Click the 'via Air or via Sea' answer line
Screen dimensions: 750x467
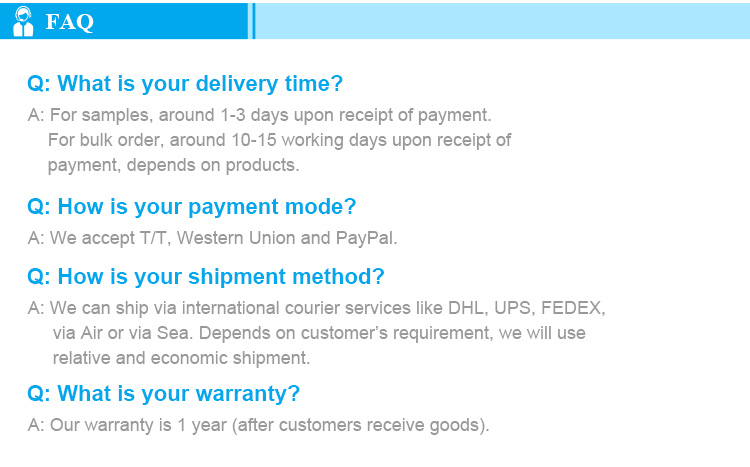[x=319, y=333]
